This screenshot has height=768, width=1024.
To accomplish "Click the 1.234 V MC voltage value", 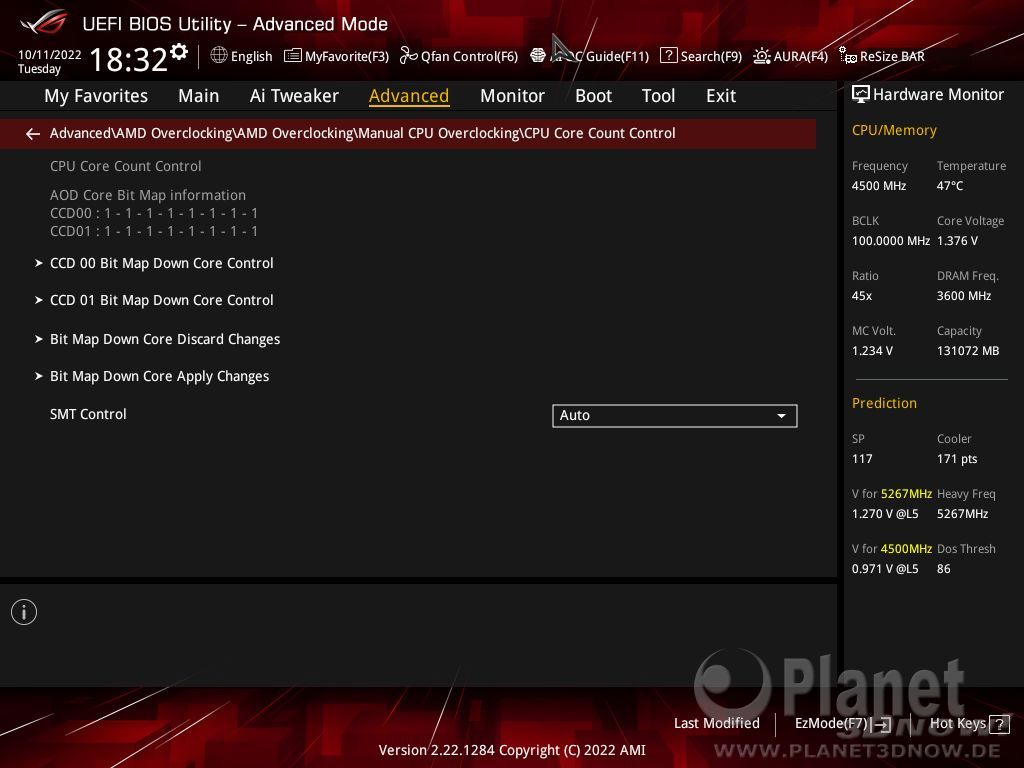I will coord(872,351).
